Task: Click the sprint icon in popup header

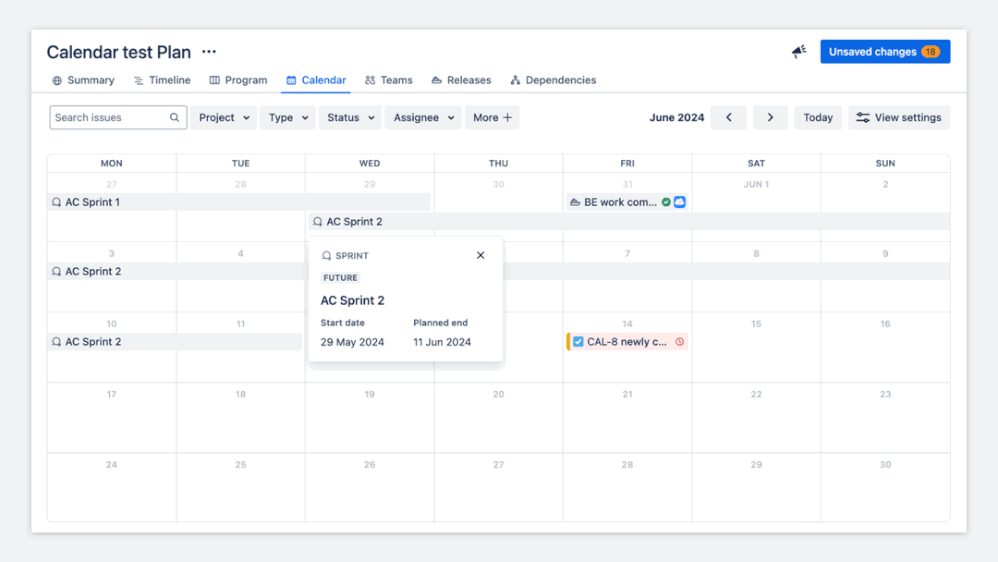Action: click(x=327, y=255)
